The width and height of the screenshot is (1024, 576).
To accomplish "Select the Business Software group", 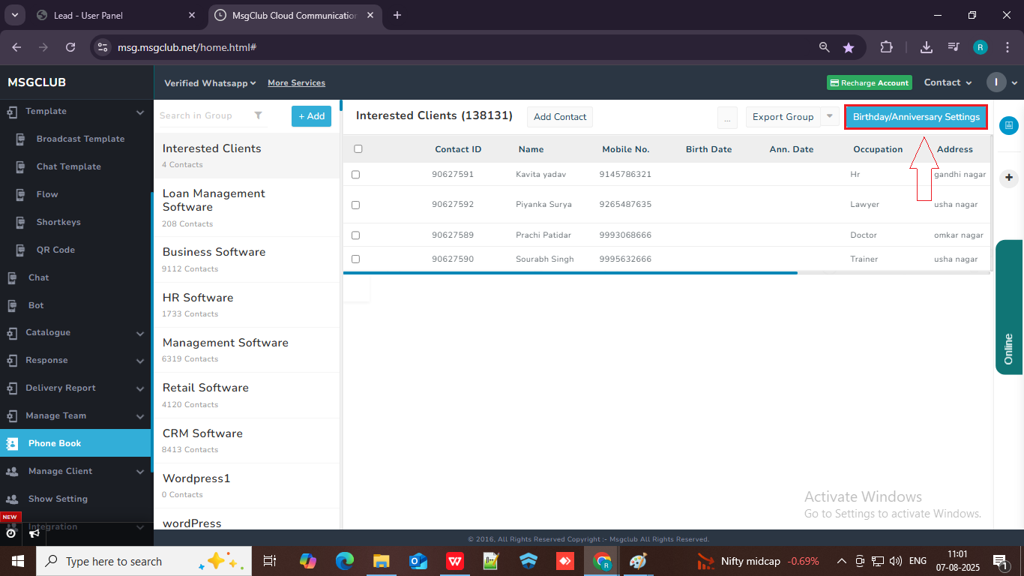I will point(247,259).
